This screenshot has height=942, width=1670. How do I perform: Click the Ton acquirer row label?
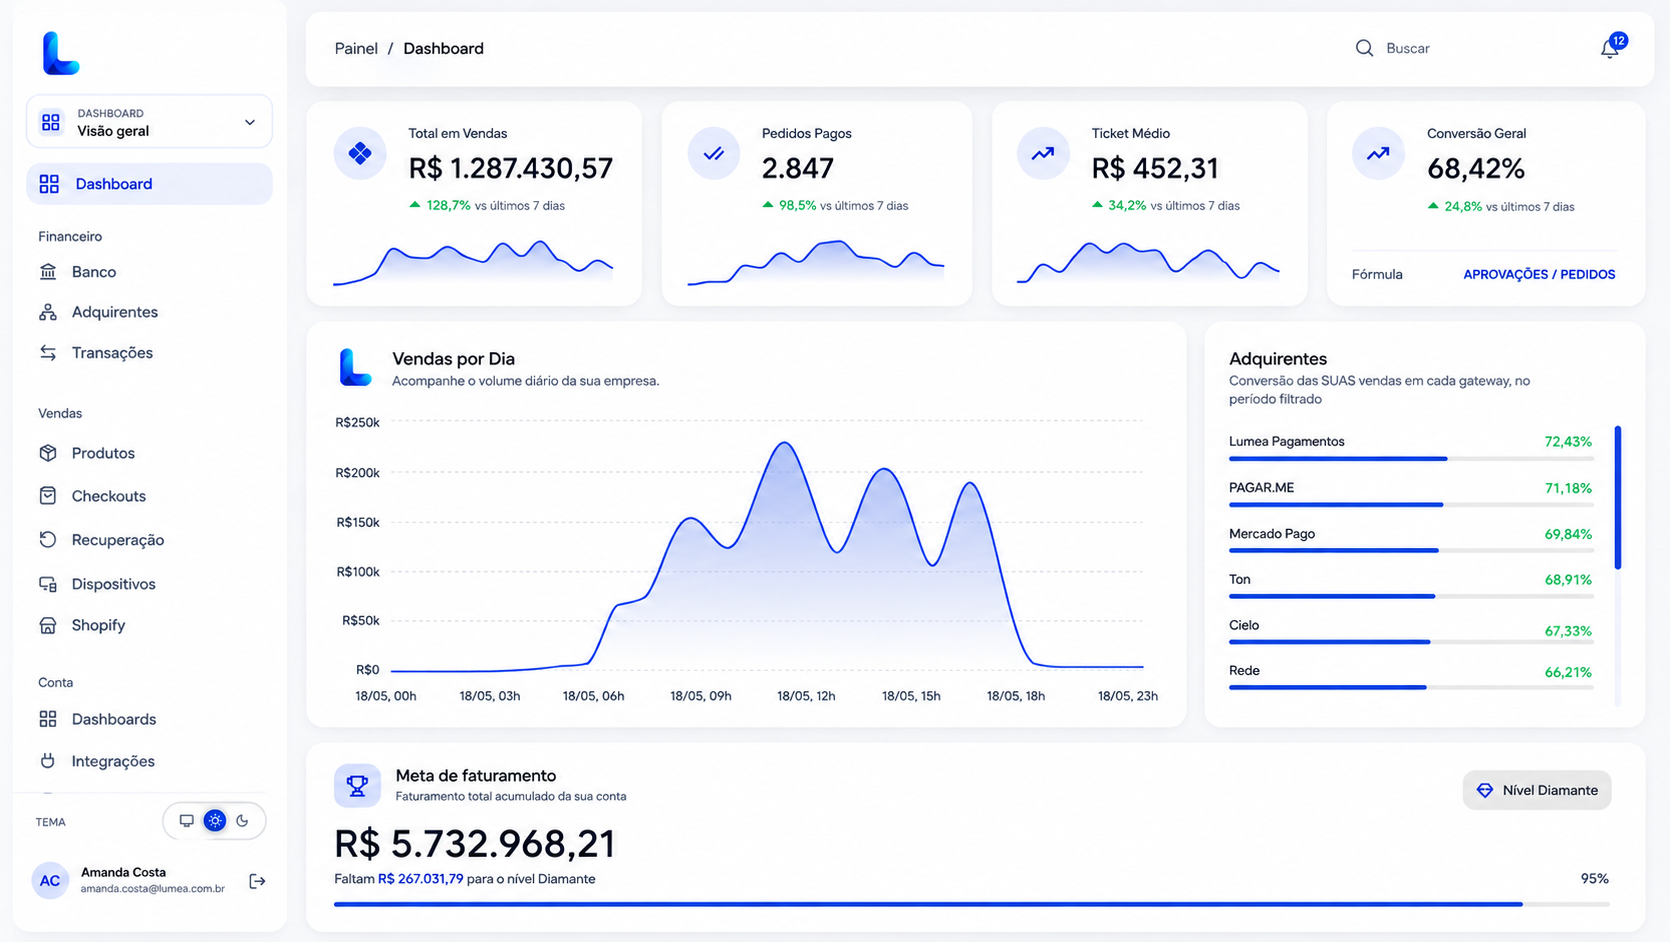(1240, 579)
